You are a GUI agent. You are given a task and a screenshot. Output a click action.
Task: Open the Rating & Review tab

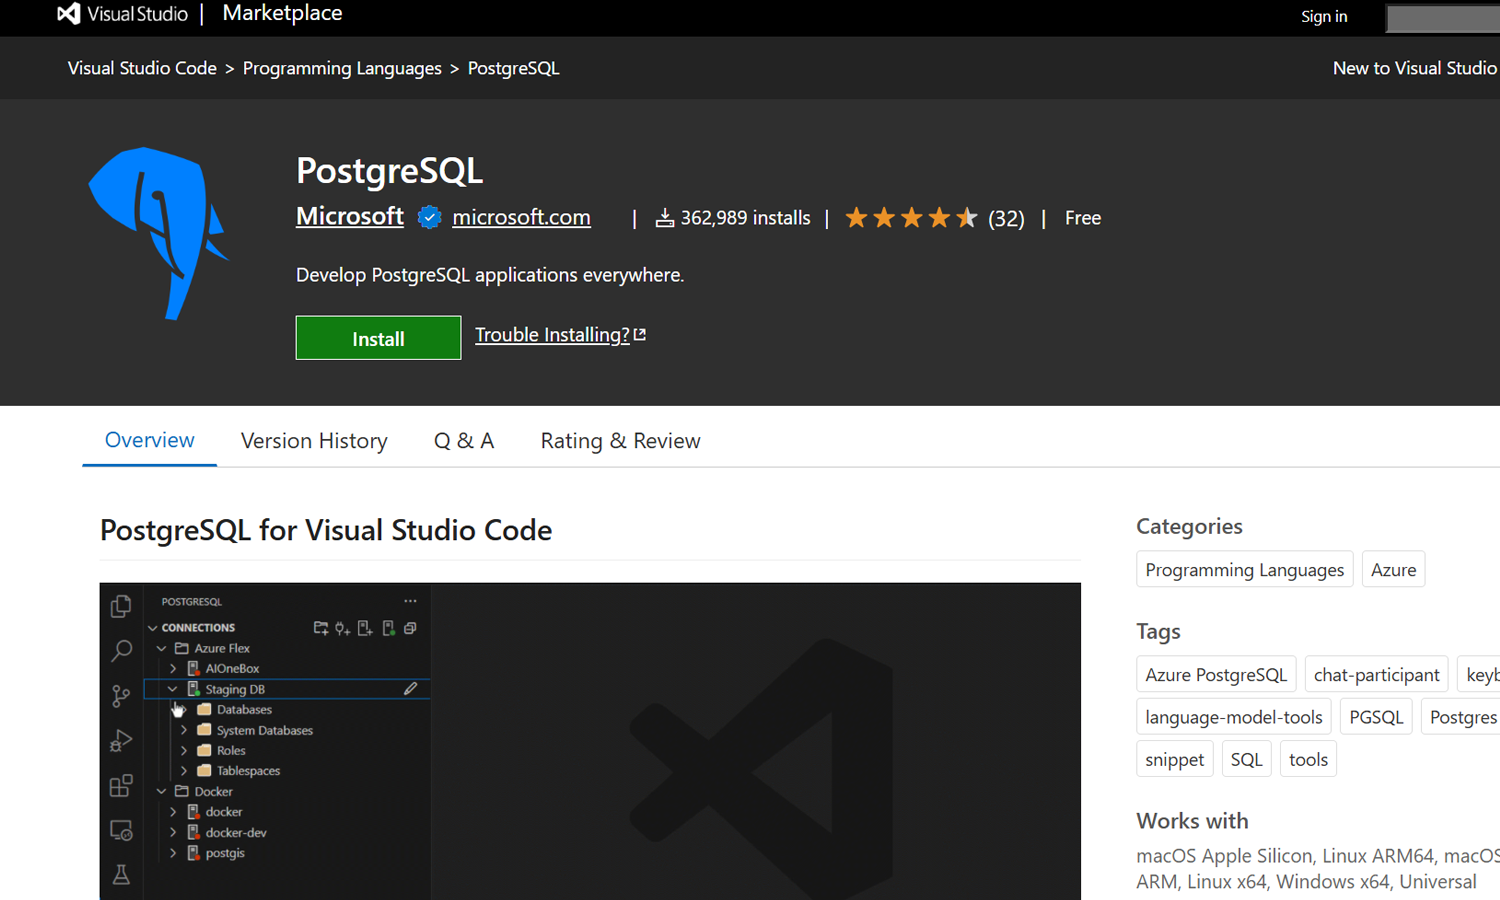[x=620, y=441]
